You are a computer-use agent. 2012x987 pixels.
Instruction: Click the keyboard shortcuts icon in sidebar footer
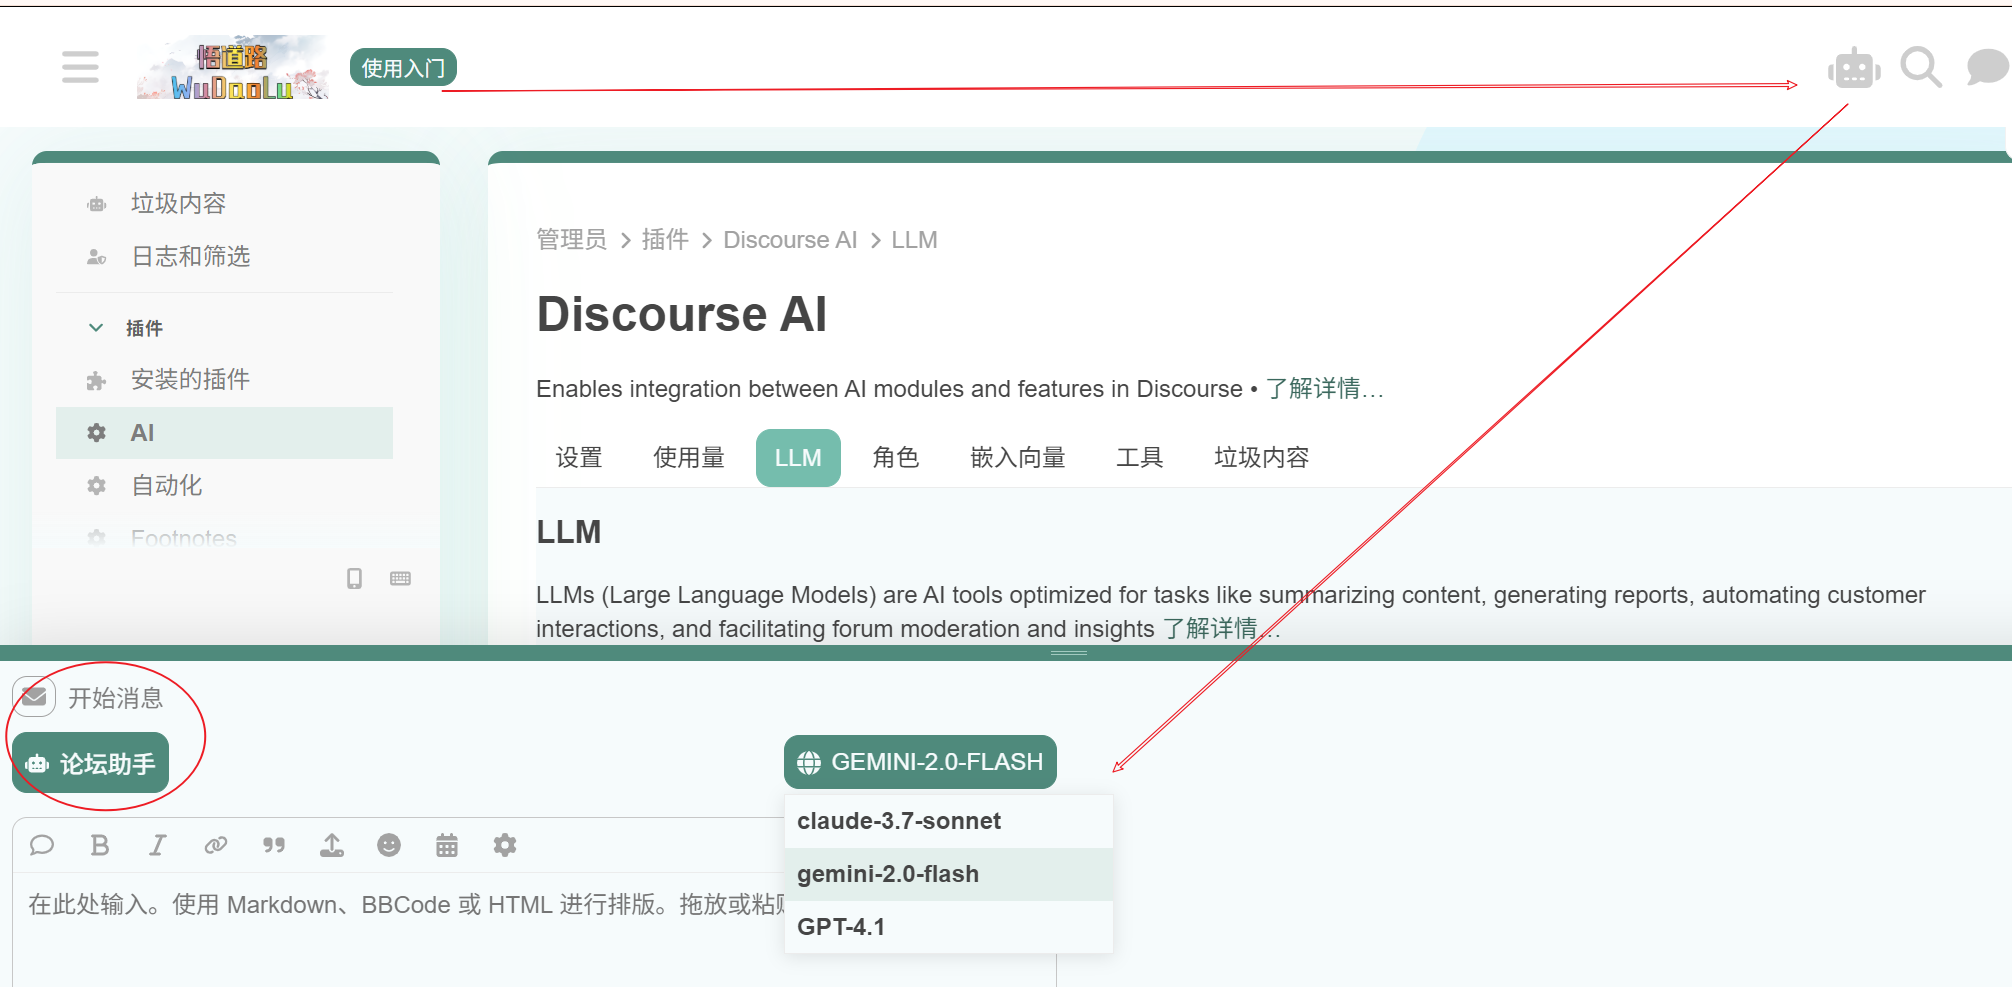401,578
